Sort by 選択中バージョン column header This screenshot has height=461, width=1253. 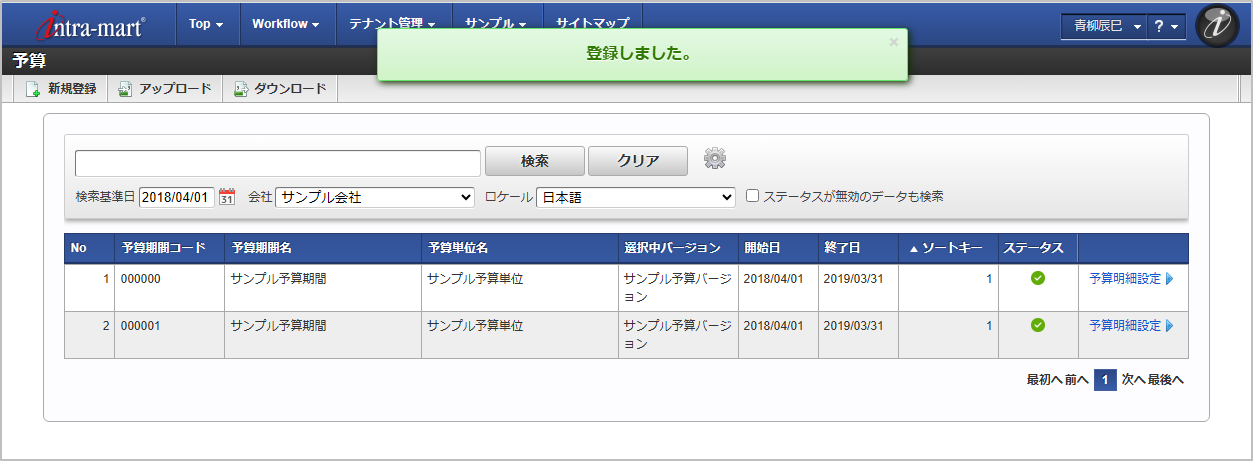678,248
